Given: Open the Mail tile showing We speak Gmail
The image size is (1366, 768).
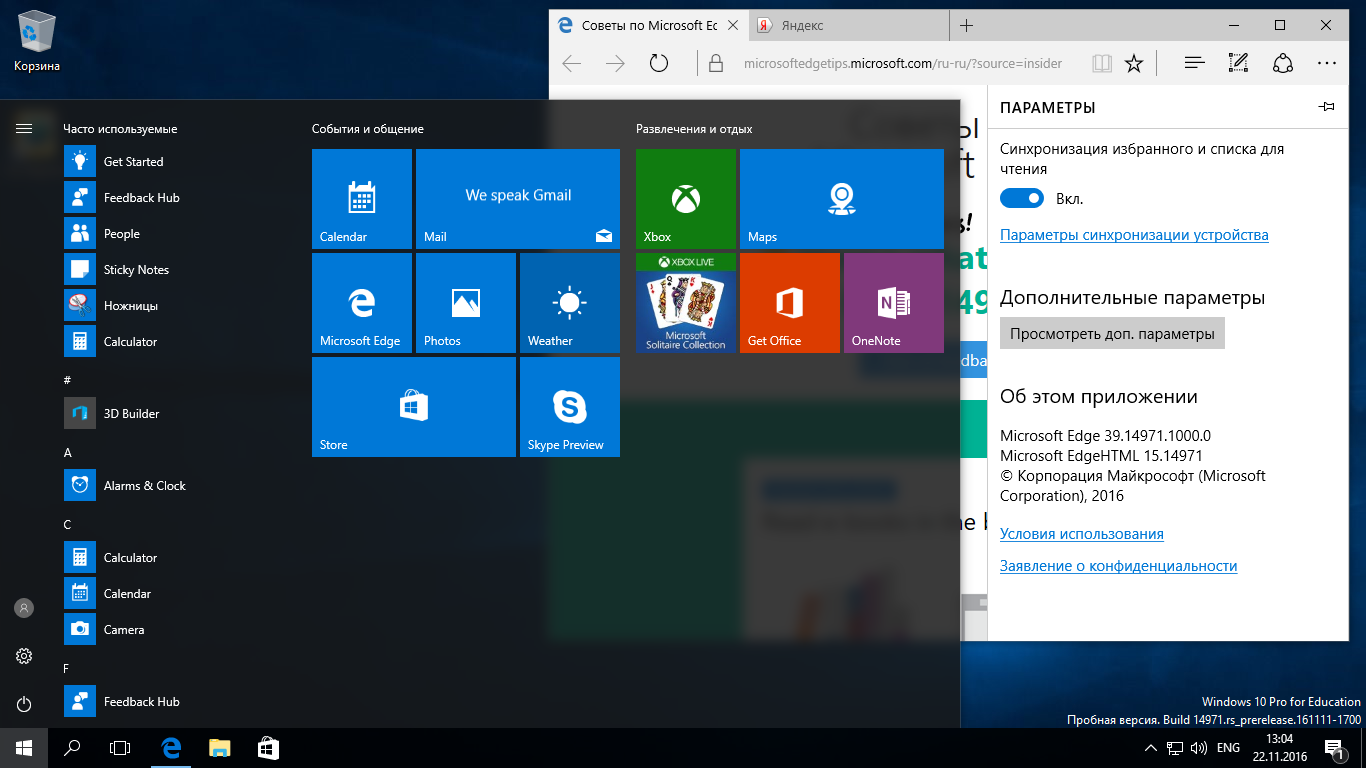Looking at the screenshot, I should tap(518, 199).
